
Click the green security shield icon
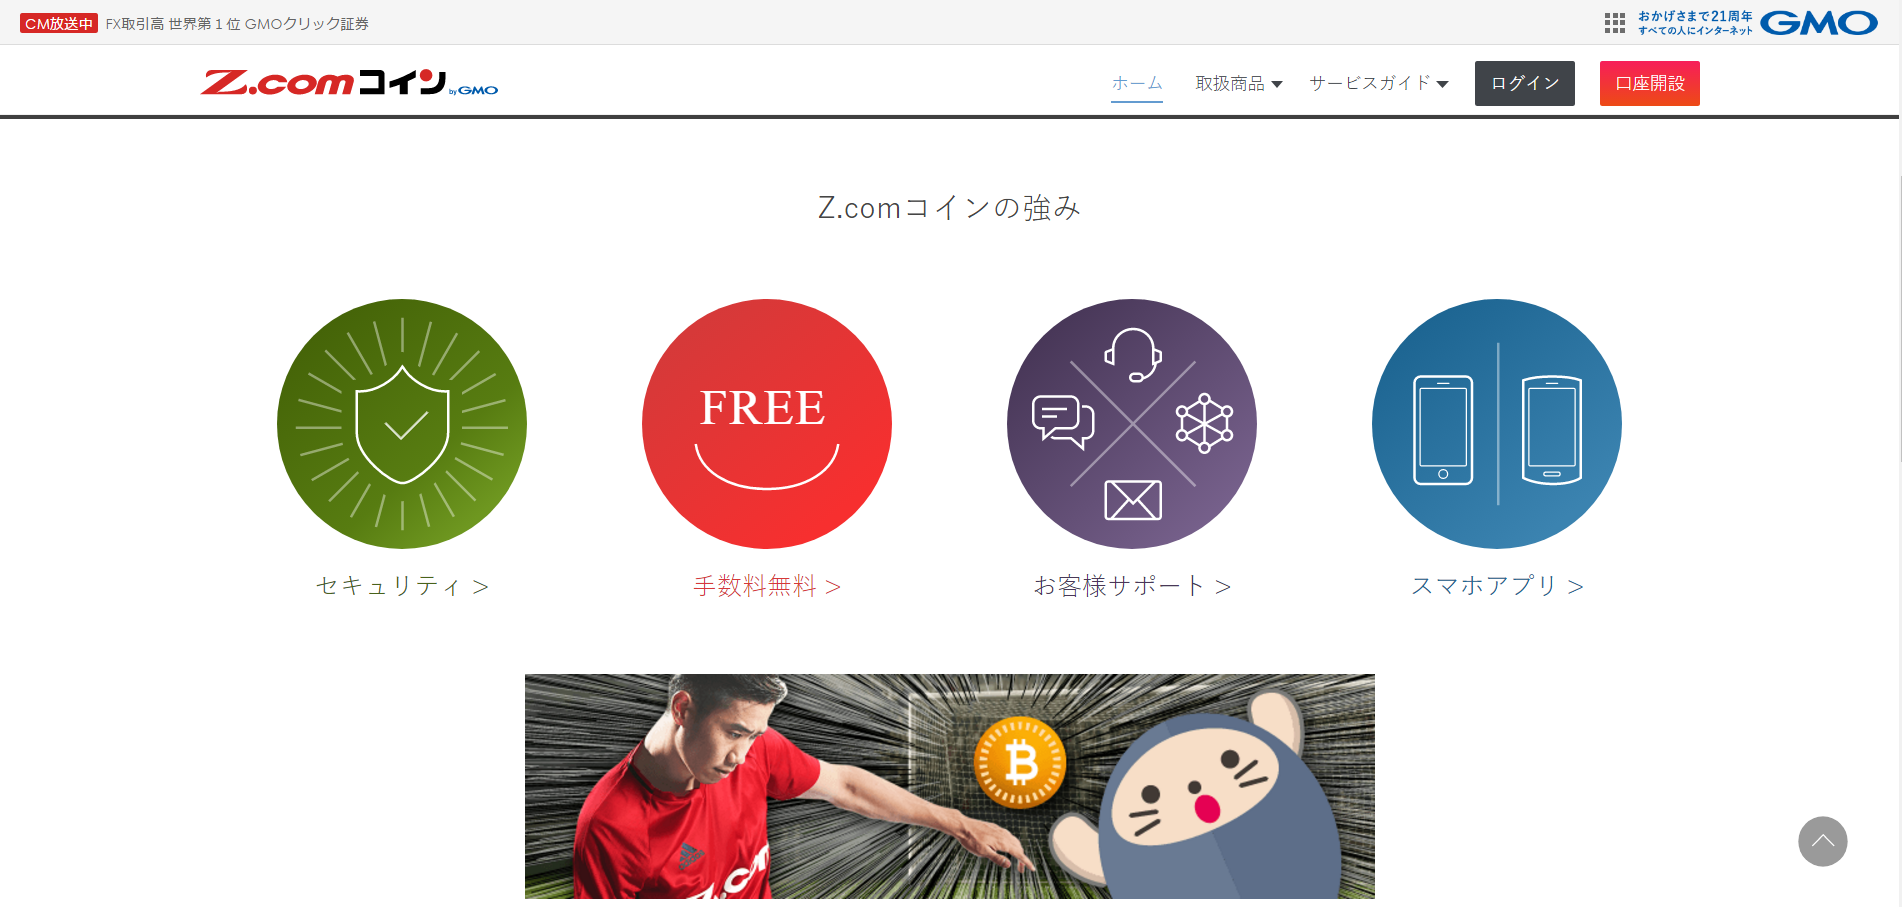[x=402, y=423]
